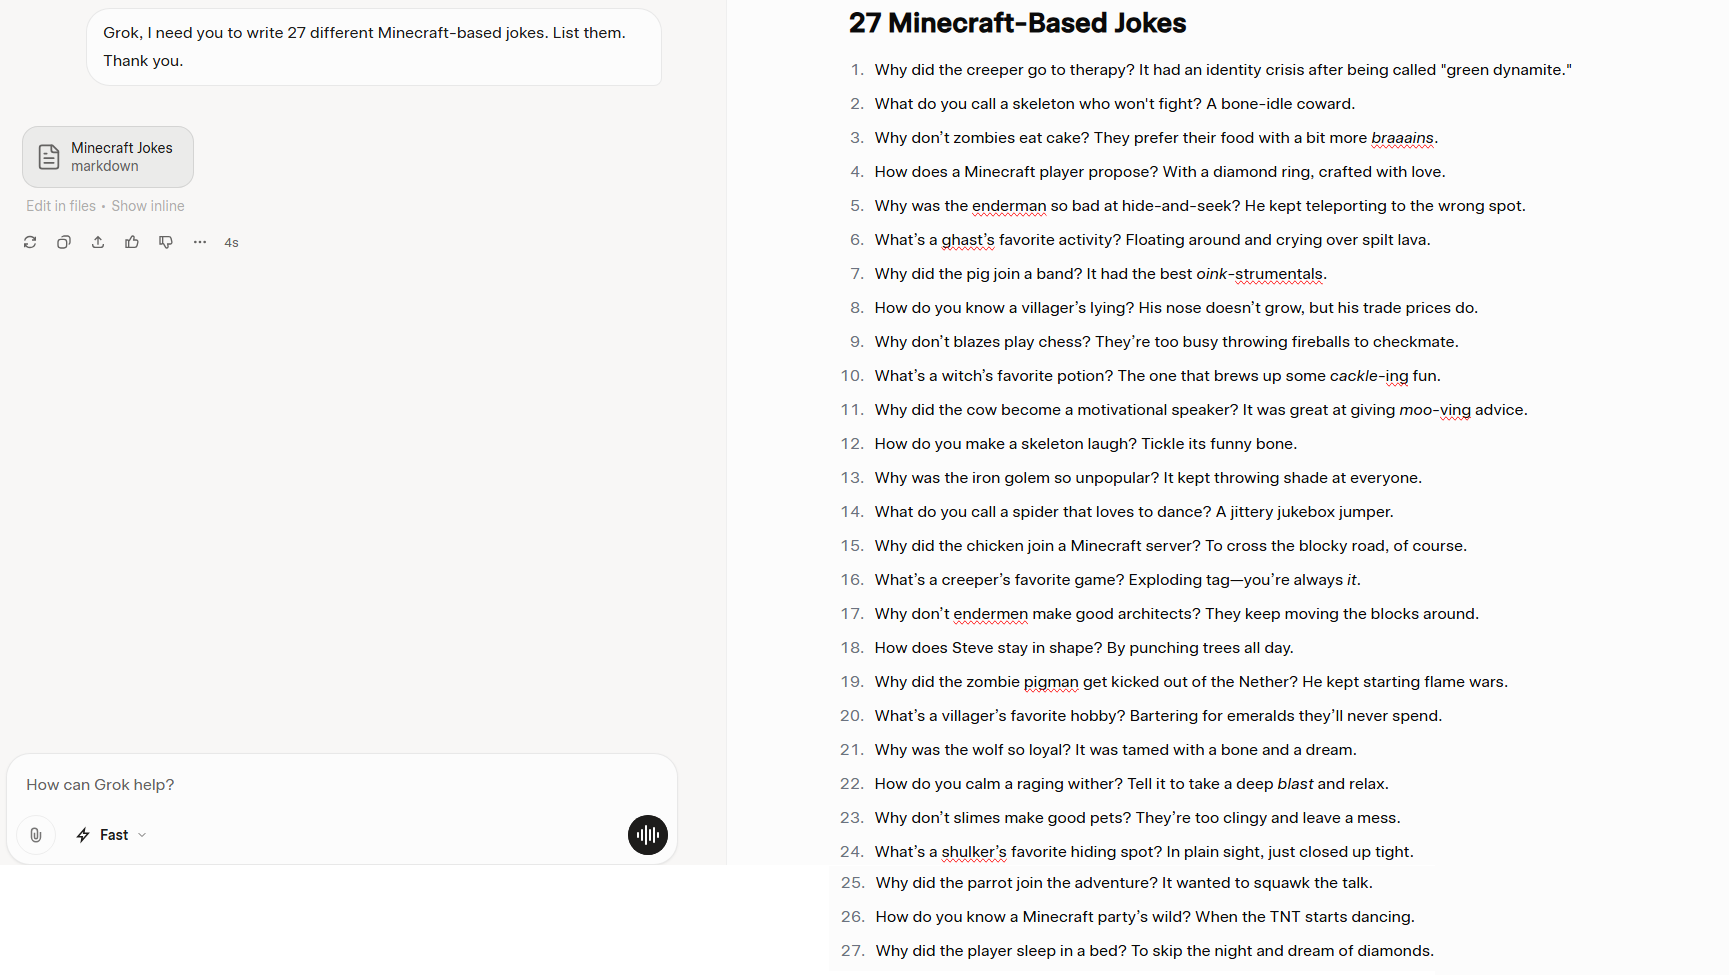Image resolution: width=1729 pixels, height=975 pixels.
Task: Click the witch's favorite potion joke
Action: (x=1158, y=376)
